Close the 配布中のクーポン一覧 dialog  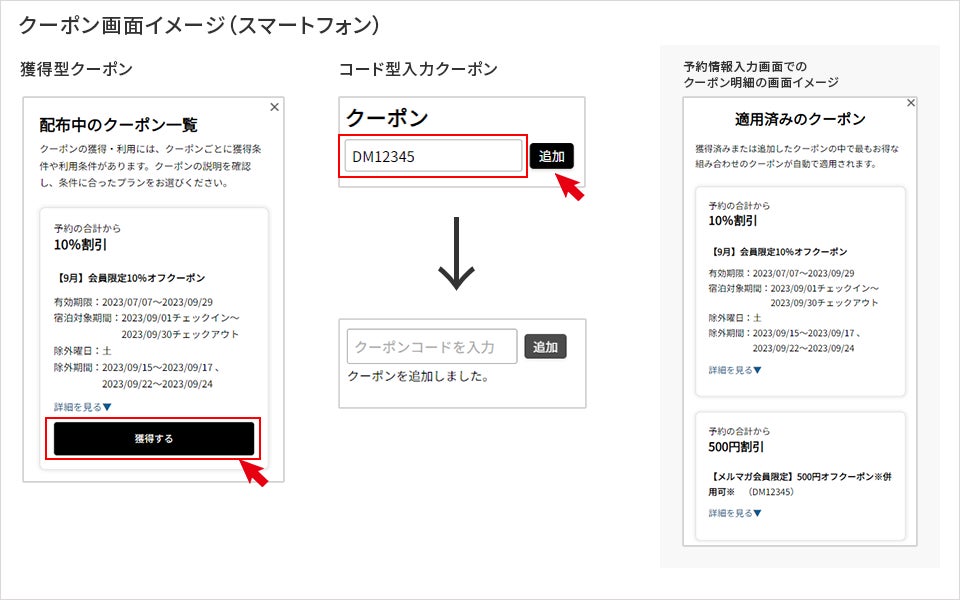click(274, 107)
